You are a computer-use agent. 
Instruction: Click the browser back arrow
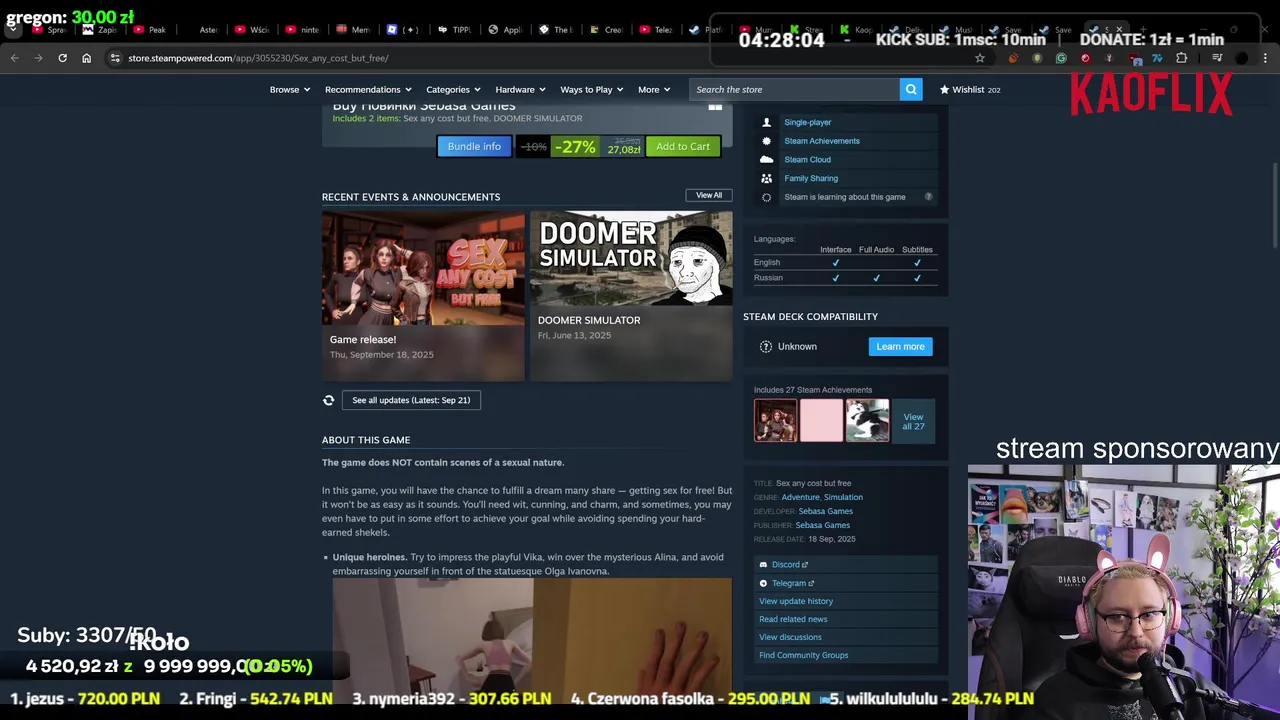click(14, 58)
